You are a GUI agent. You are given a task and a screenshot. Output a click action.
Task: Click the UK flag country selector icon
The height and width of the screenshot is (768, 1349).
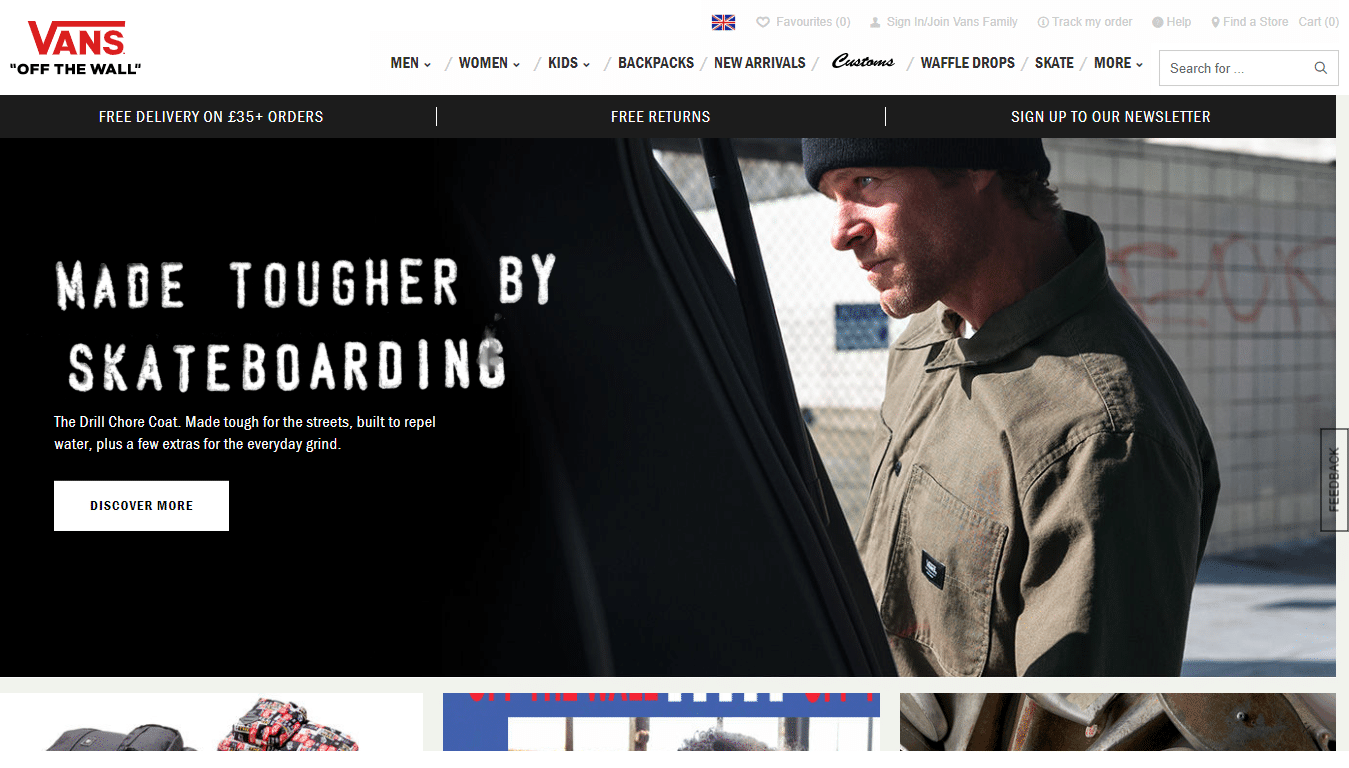click(x=723, y=22)
